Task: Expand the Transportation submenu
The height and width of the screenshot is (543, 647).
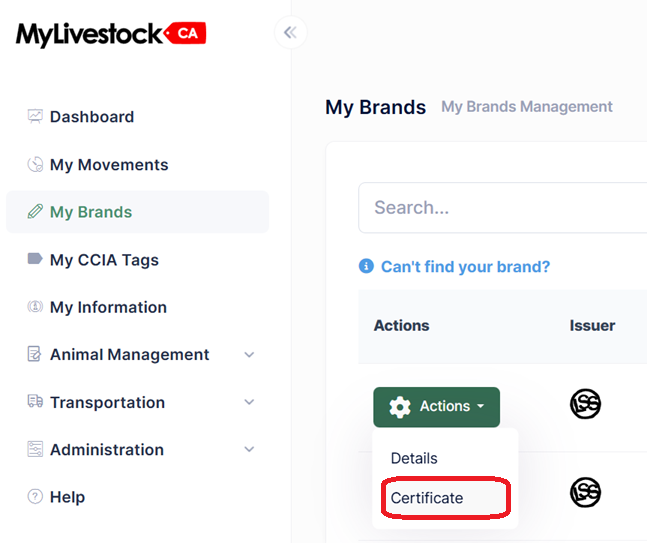Action: coord(249,402)
